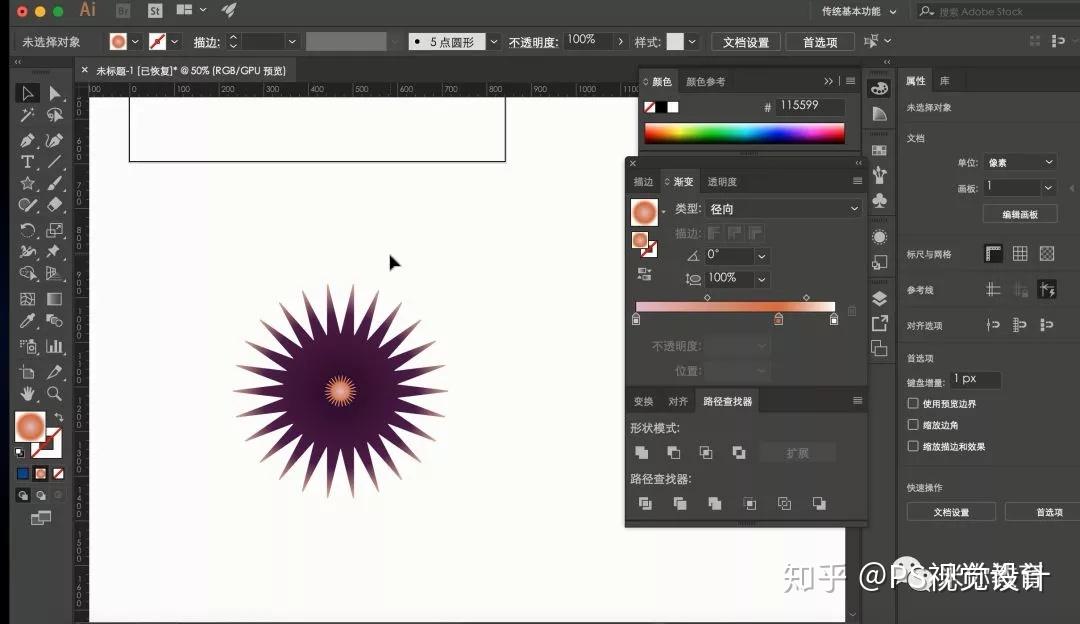Enable 缩放边角 checkbox

913,424
